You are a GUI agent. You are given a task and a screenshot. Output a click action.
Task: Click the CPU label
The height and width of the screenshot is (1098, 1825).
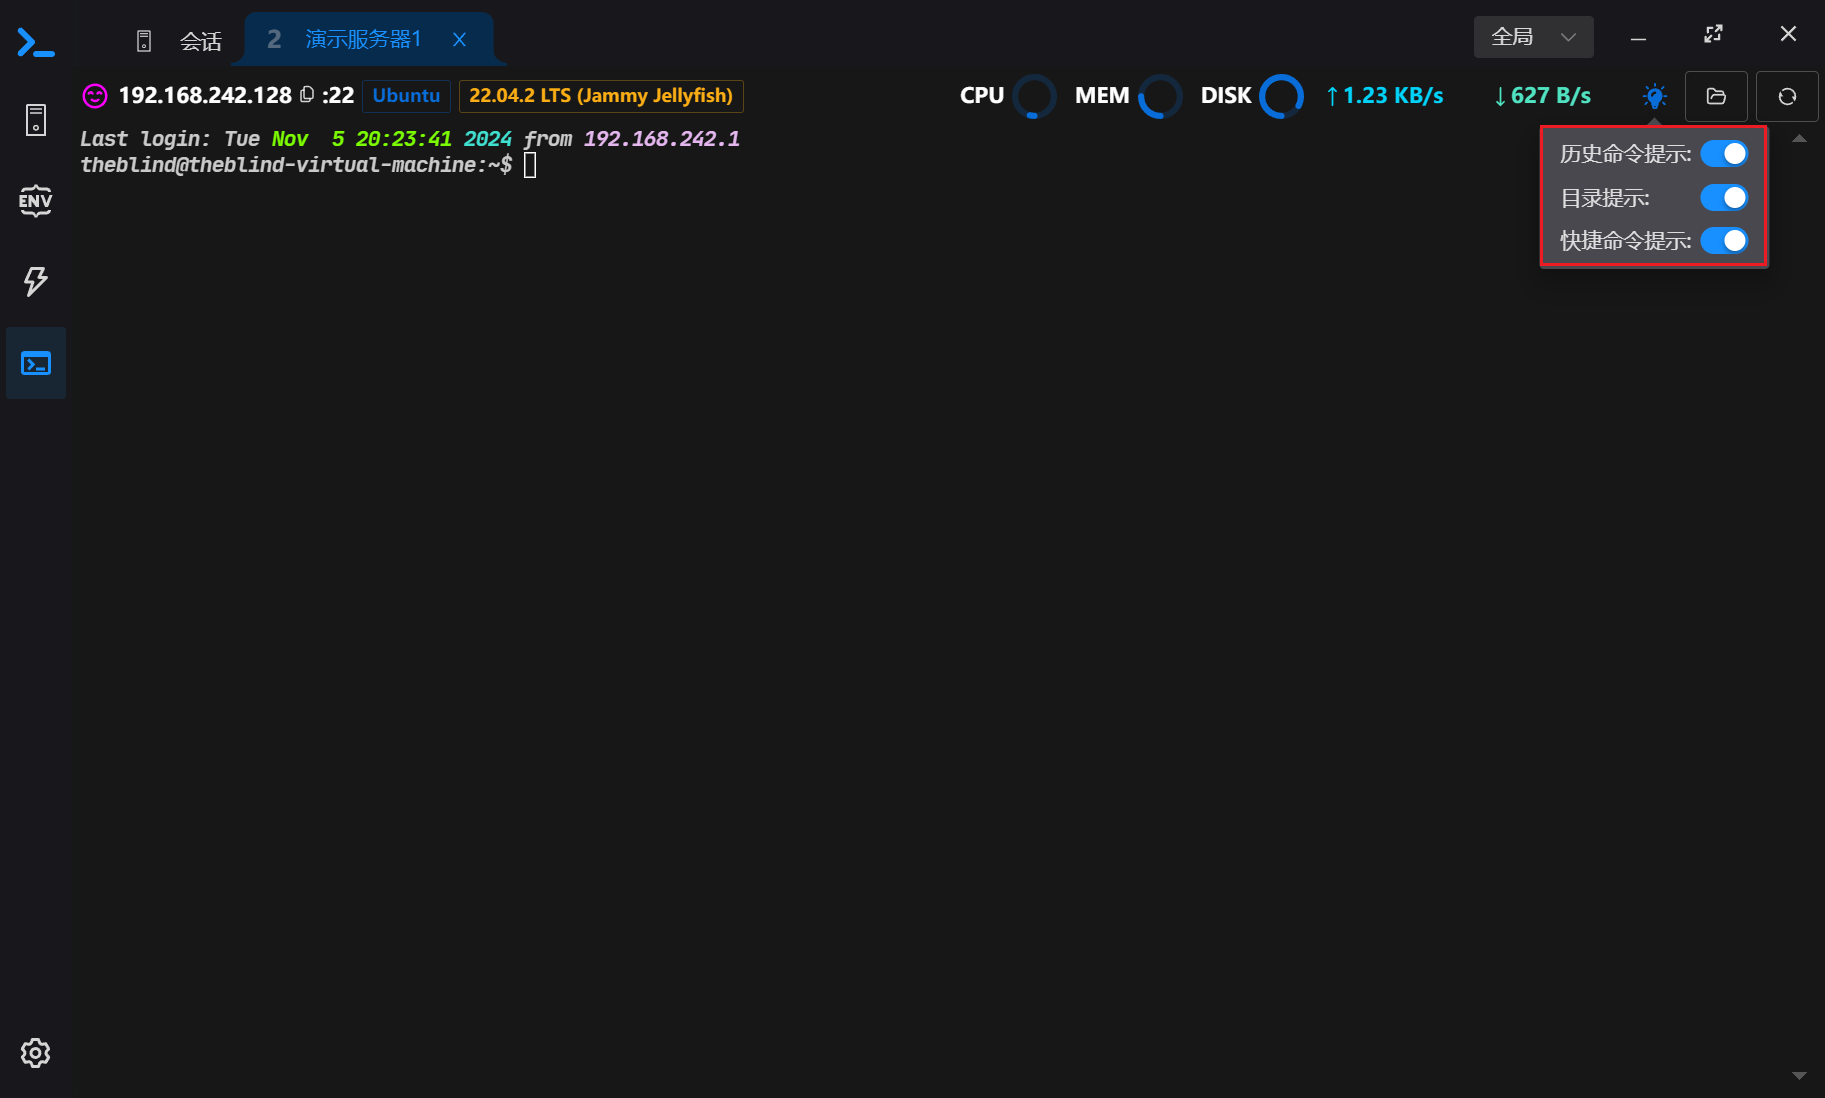click(982, 96)
